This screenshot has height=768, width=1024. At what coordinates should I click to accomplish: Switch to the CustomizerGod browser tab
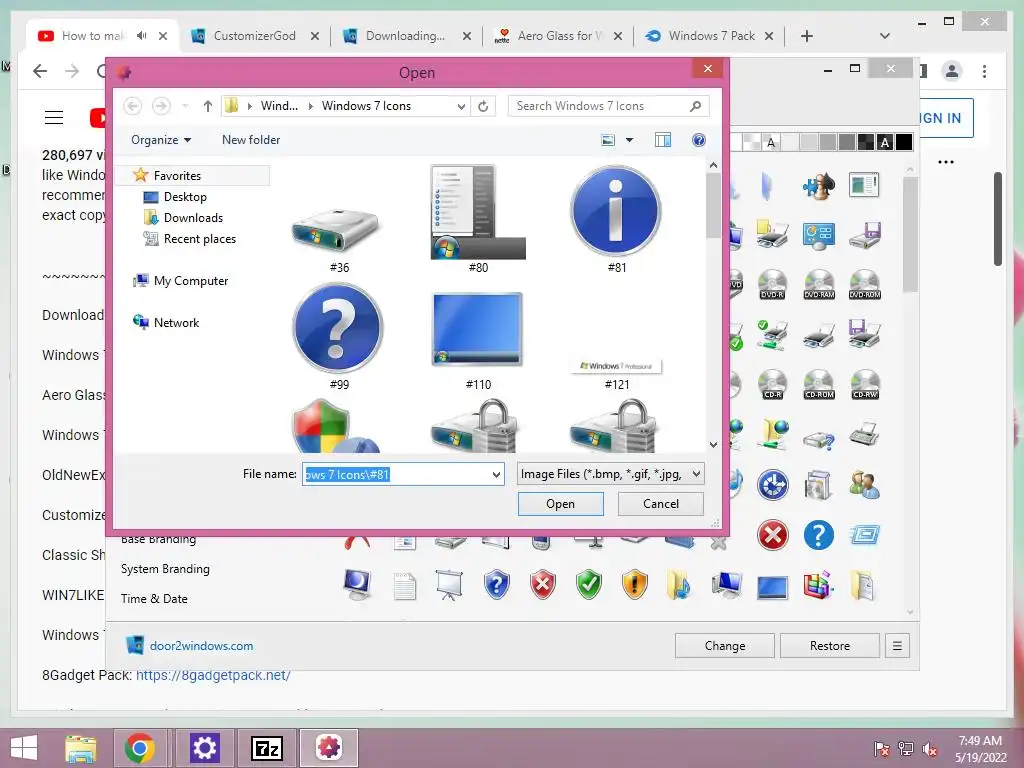pyautogui.click(x=254, y=36)
